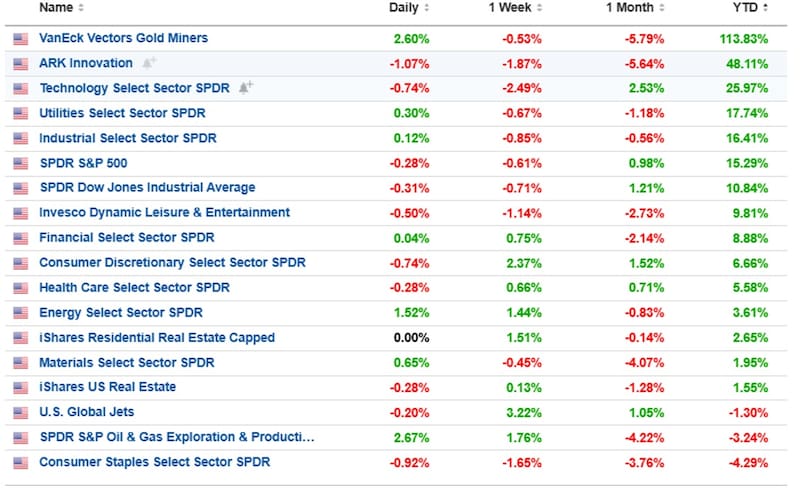Click the US flag beside Energy Select Sector SPDR
The height and width of the screenshot is (495, 800).
coord(21,313)
